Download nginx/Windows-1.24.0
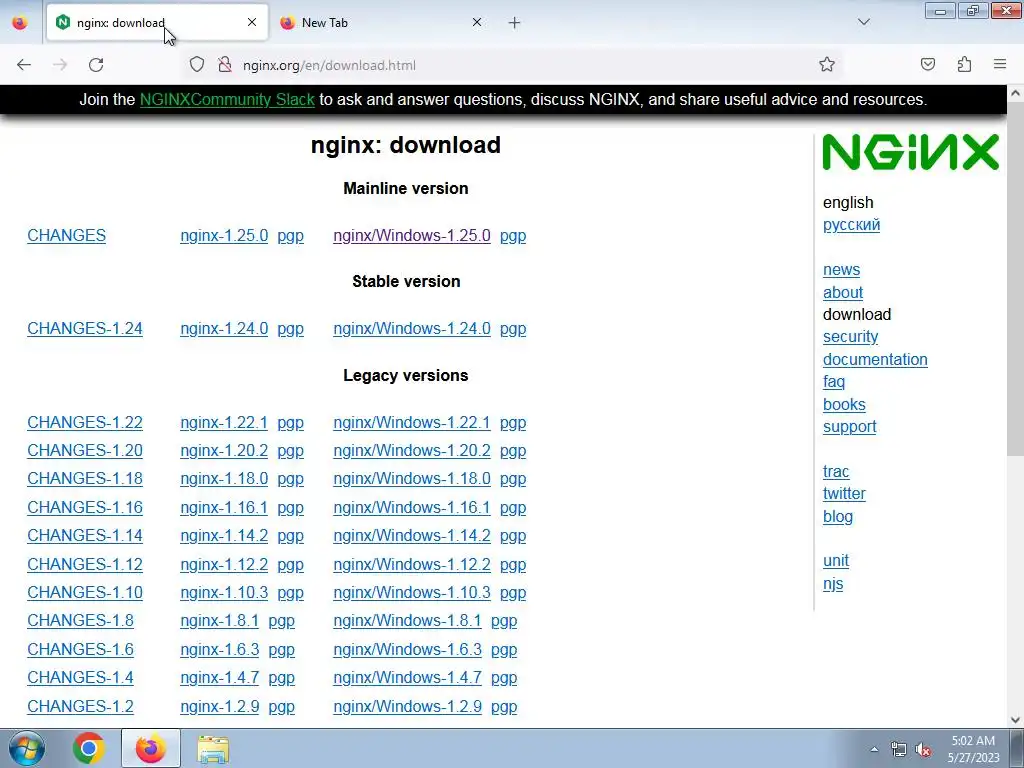This screenshot has width=1024, height=768. (x=411, y=328)
